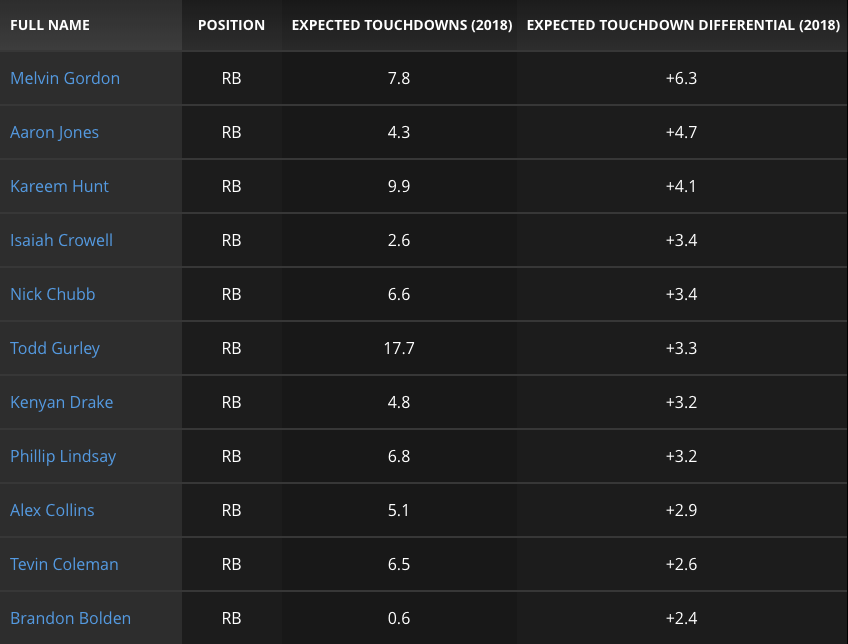Open the Todd Gurley link

tap(55, 348)
